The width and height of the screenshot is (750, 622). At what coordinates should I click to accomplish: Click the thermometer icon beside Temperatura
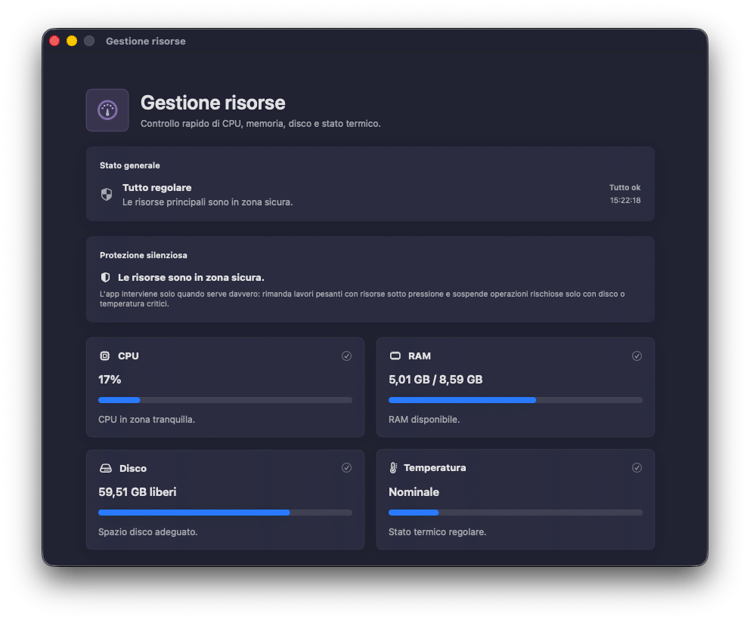(x=393, y=468)
